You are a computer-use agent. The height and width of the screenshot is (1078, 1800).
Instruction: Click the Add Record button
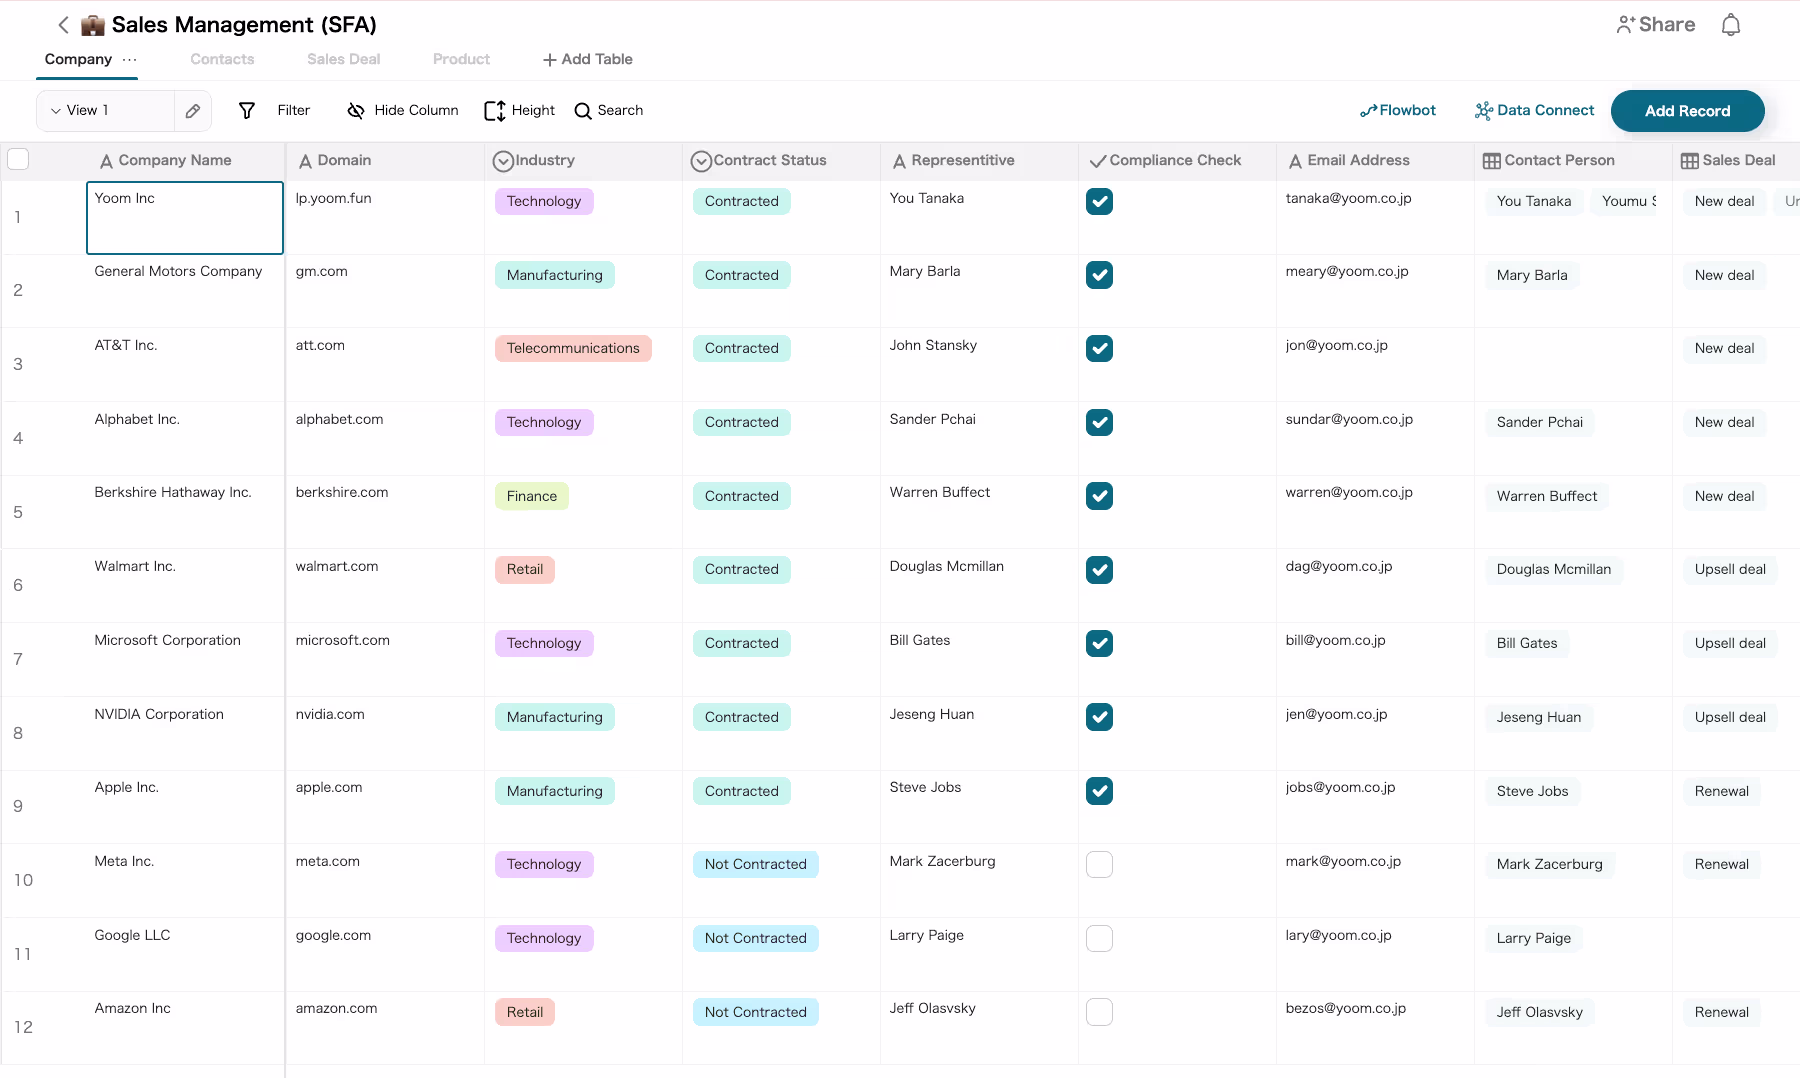pos(1687,111)
